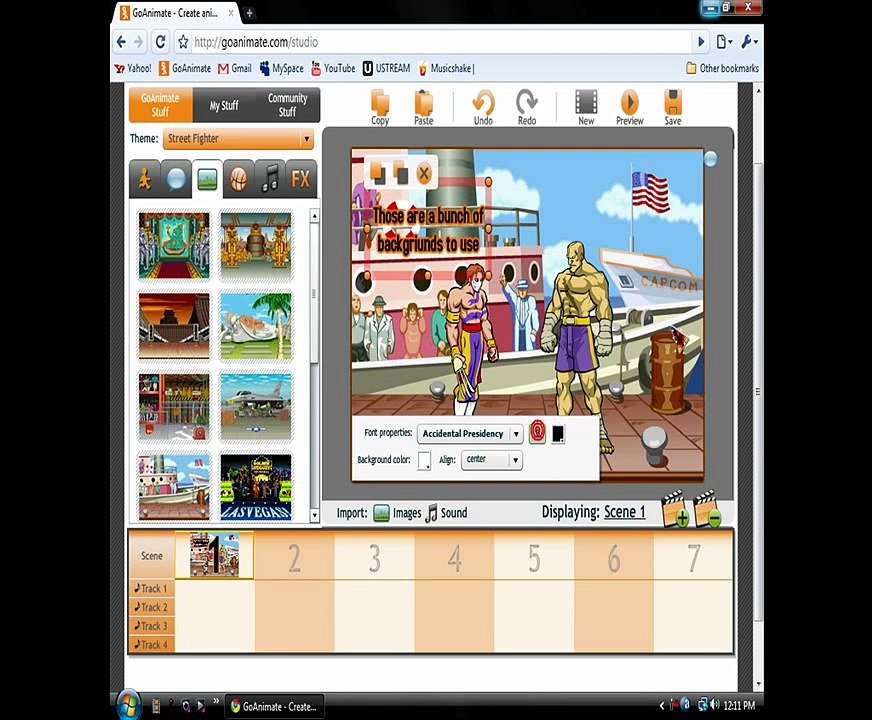Open the FX effects tab

301,179
